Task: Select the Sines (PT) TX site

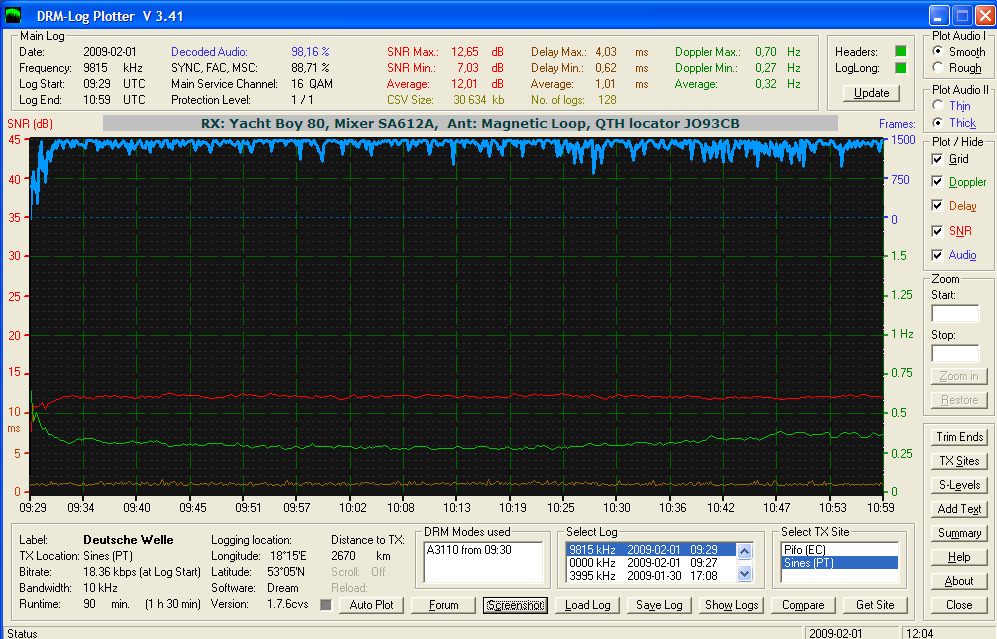Action: point(839,563)
